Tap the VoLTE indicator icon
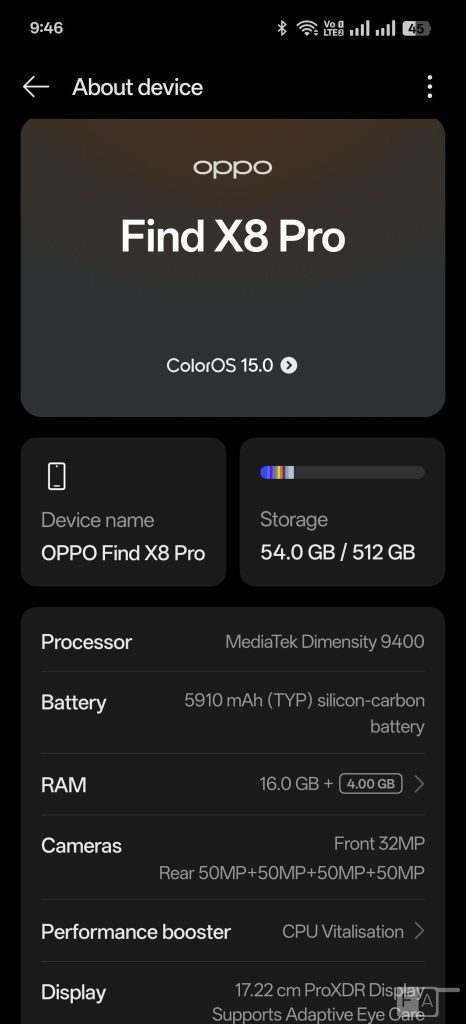This screenshot has width=466, height=1024. point(333,28)
